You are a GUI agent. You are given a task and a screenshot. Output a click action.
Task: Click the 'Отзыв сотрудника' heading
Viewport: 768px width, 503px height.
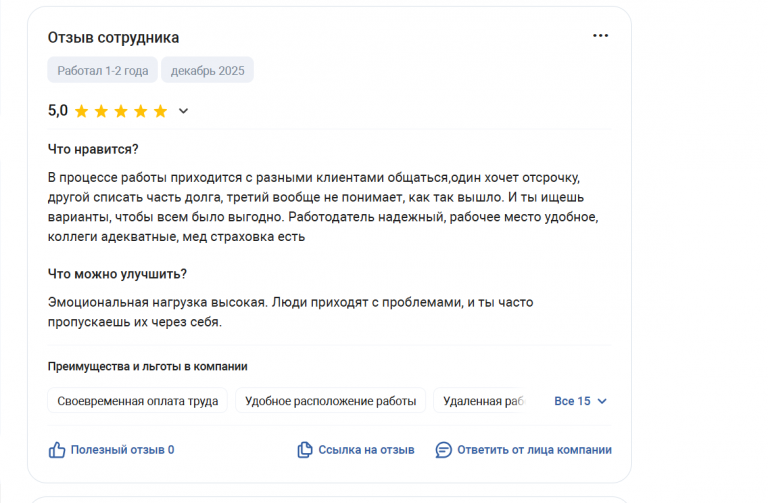pos(113,37)
